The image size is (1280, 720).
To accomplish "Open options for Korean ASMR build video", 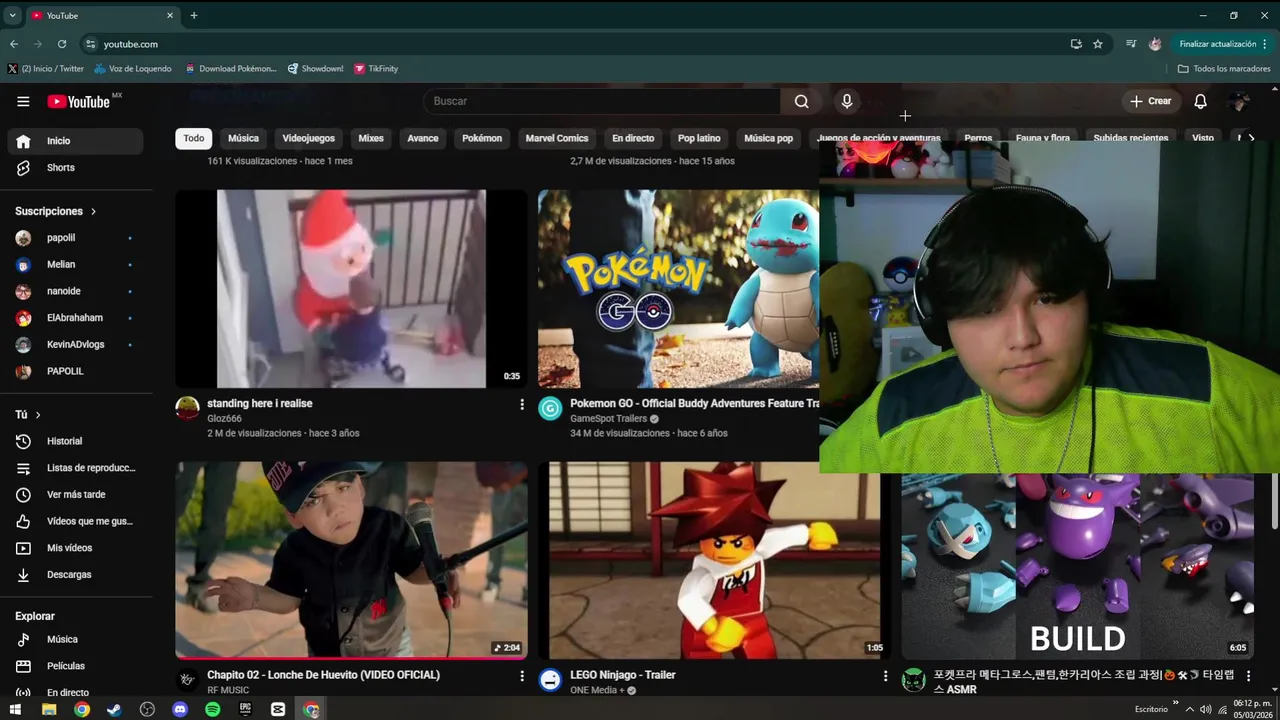I will (1247, 676).
